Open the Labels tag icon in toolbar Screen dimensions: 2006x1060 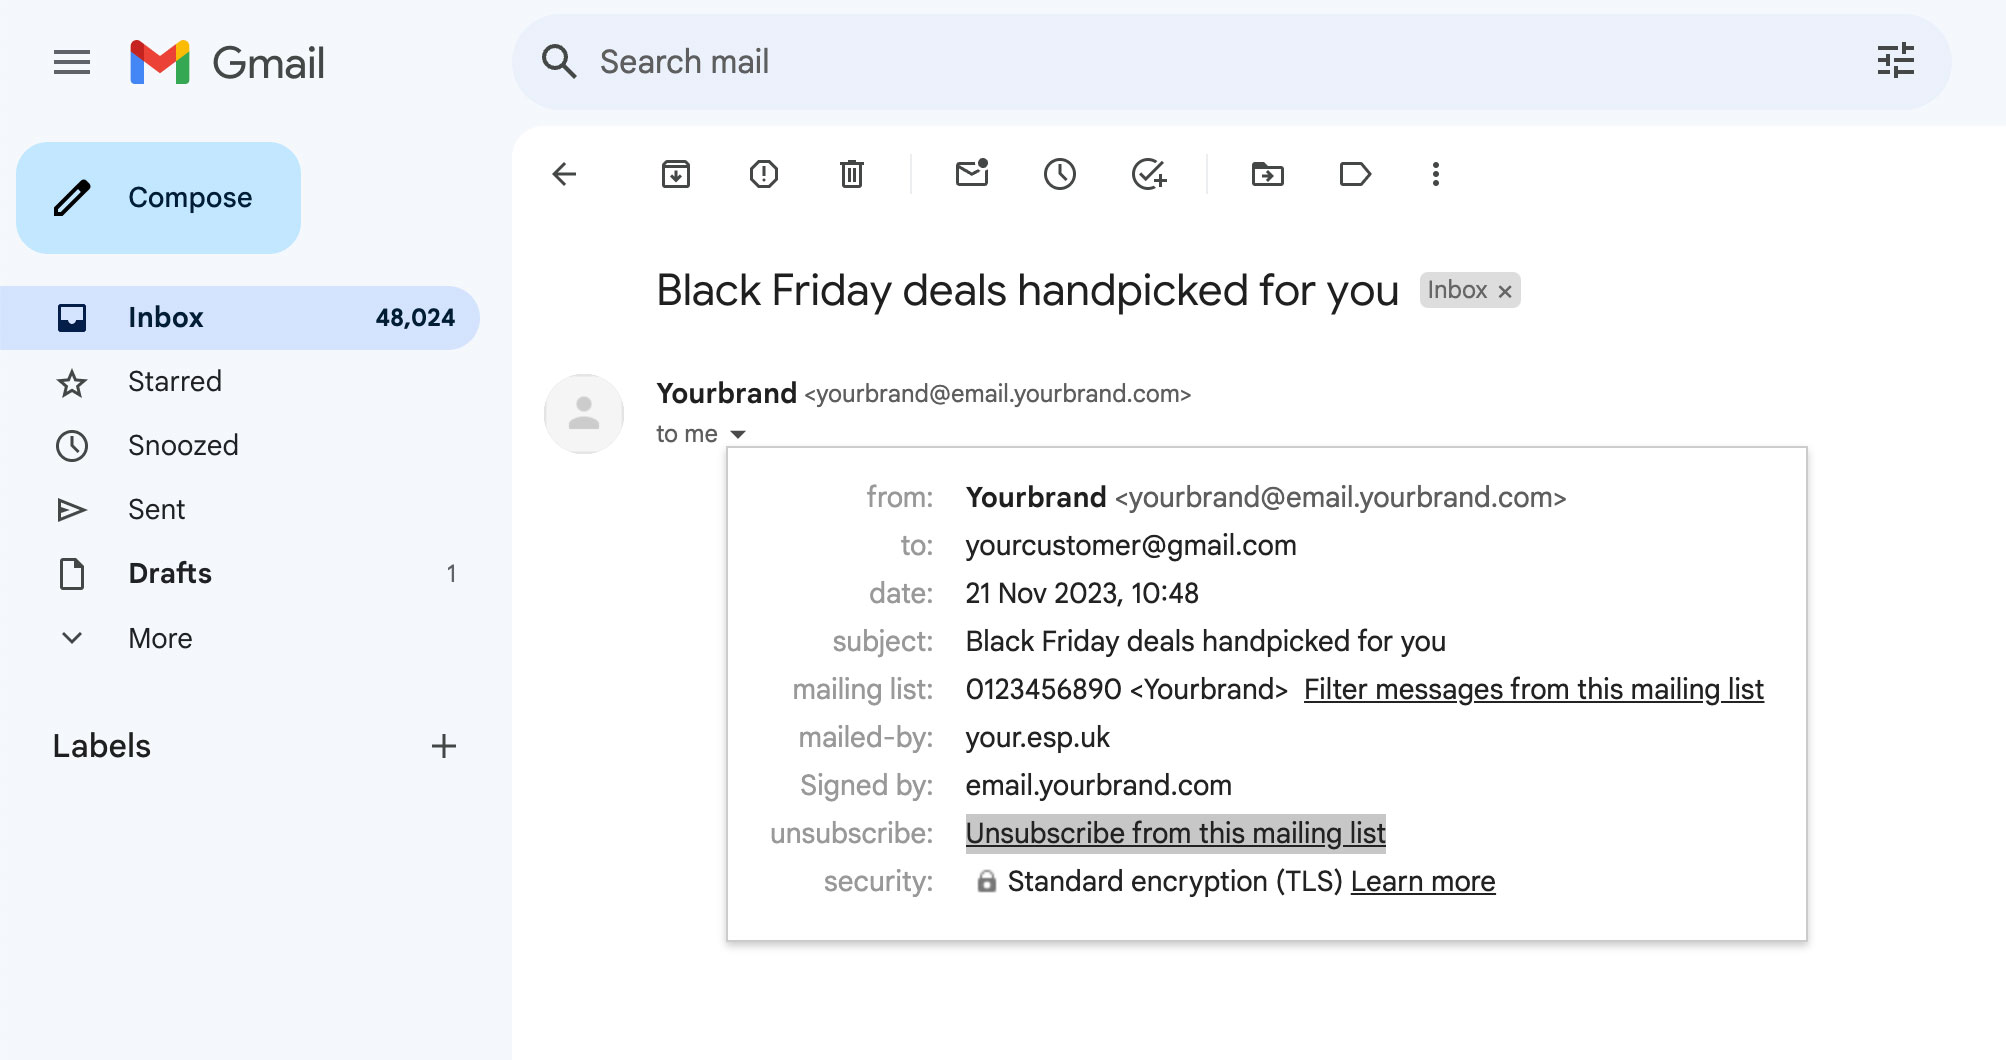coord(1355,174)
